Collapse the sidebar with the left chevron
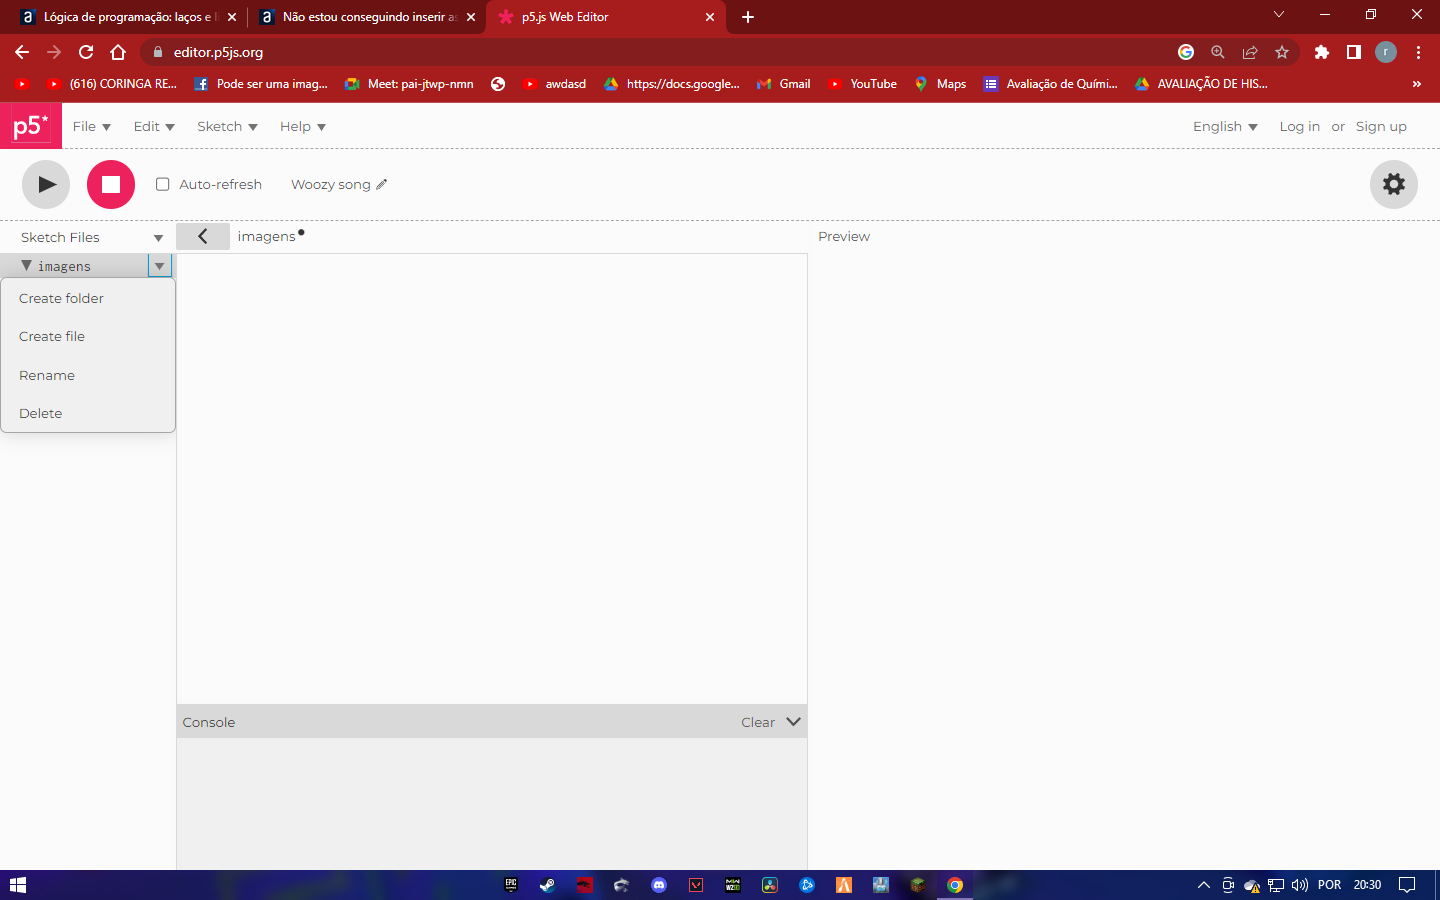This screenshot has height=900, width=1440. coord(202,236)
